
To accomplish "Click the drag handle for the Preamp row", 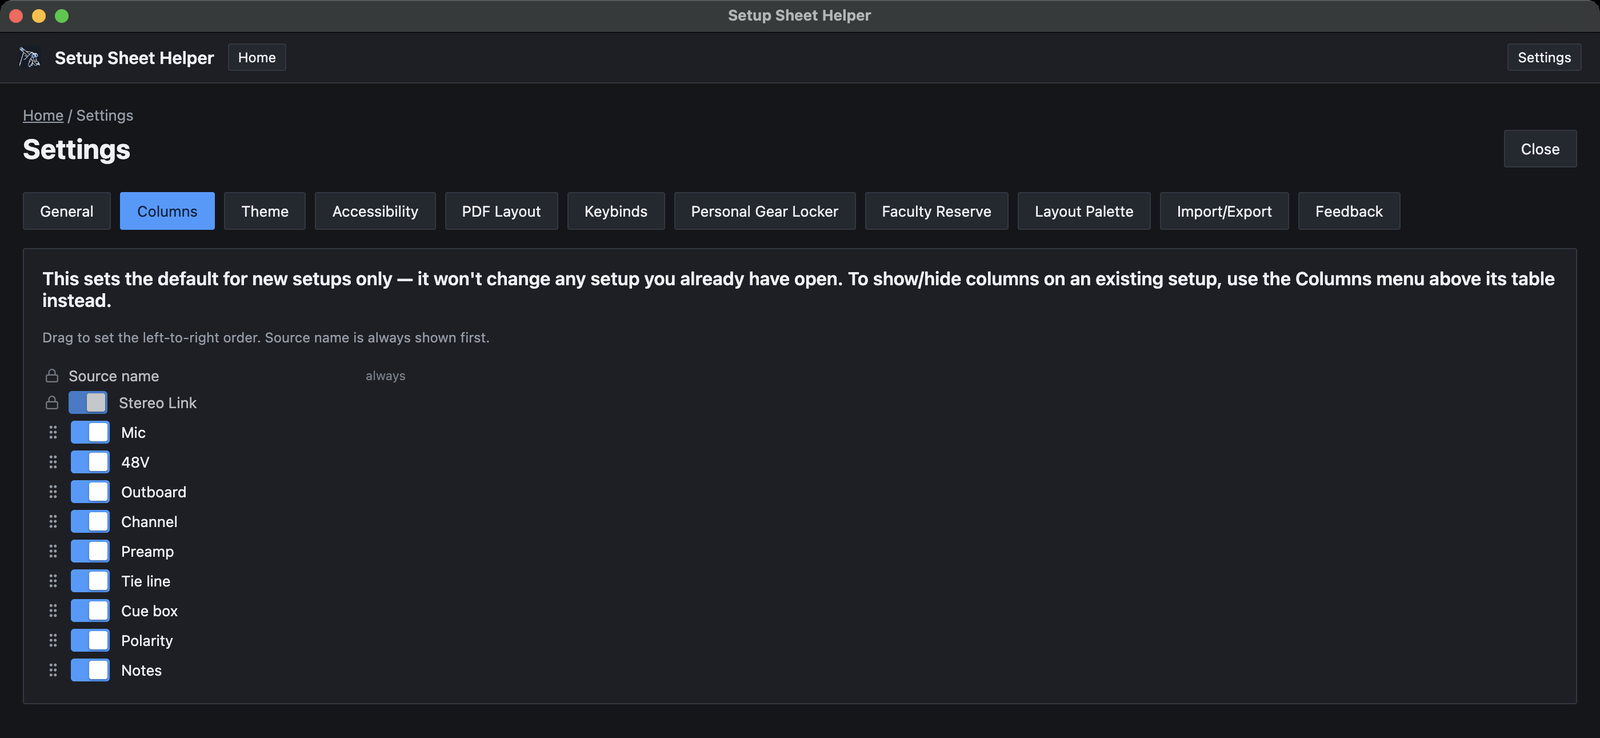I will [53, 551].
